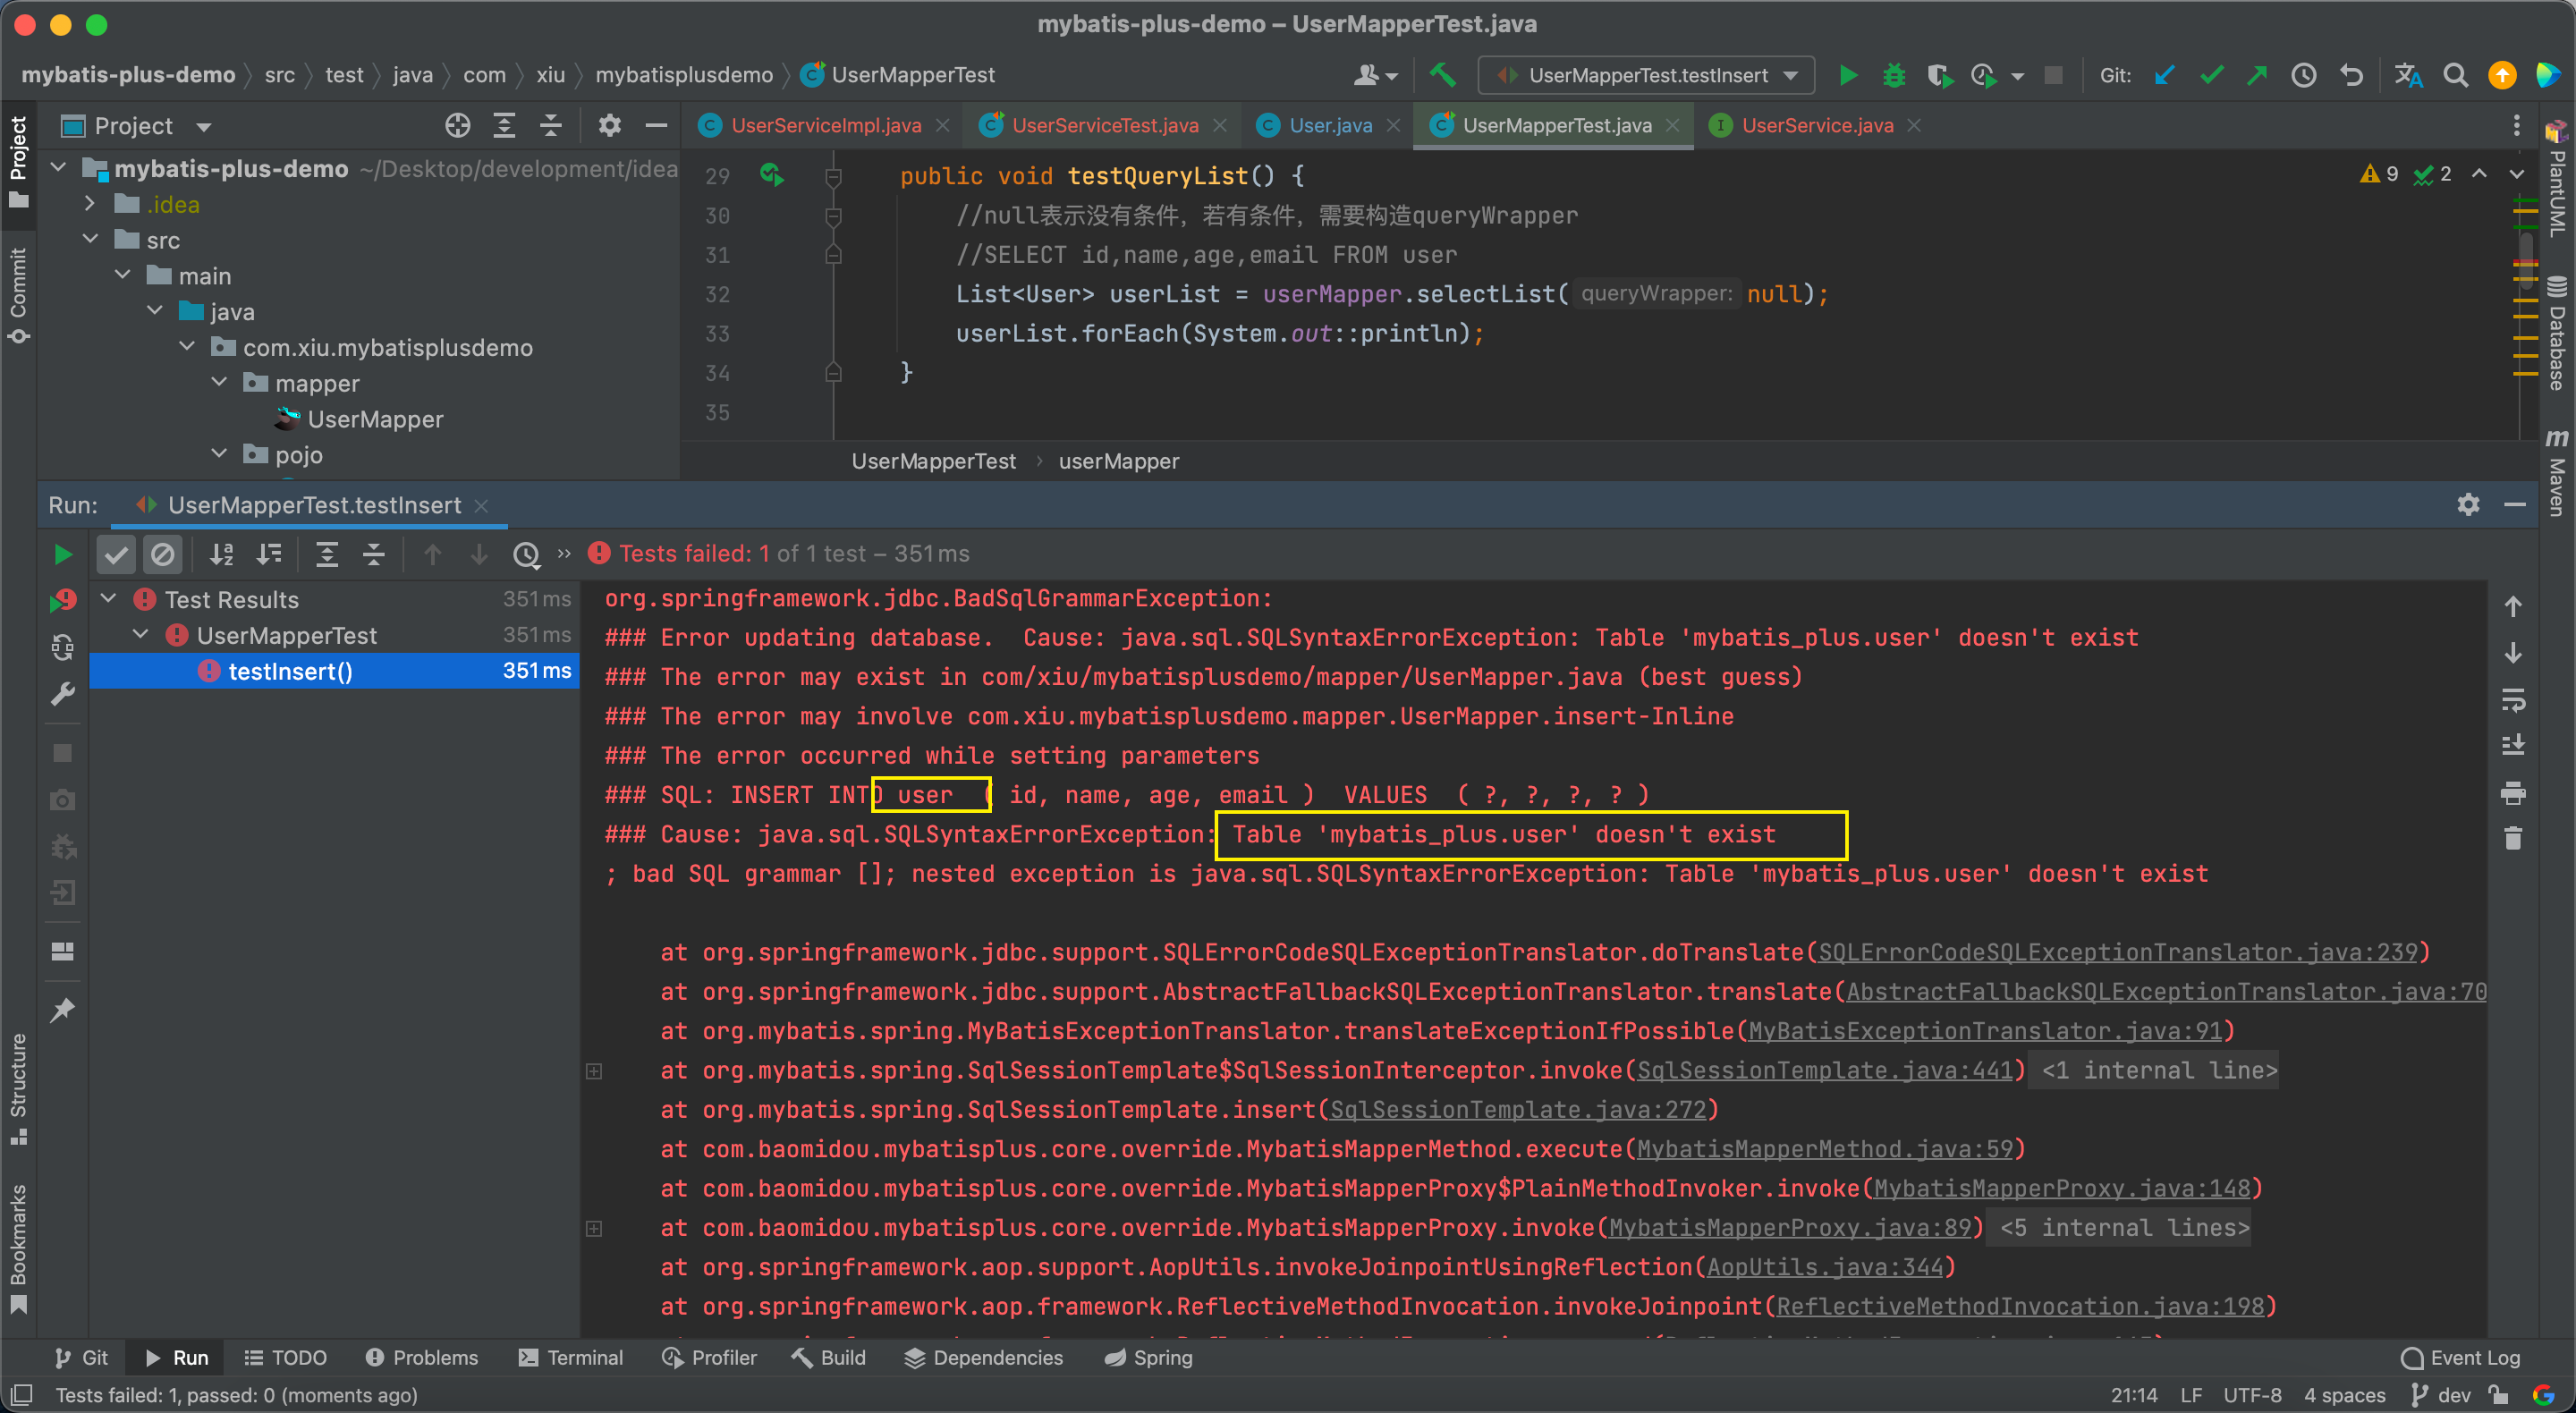The image size is (2576, 1413).
Task: Toggle Scroll to End of console
Action: click(2513, 745)
